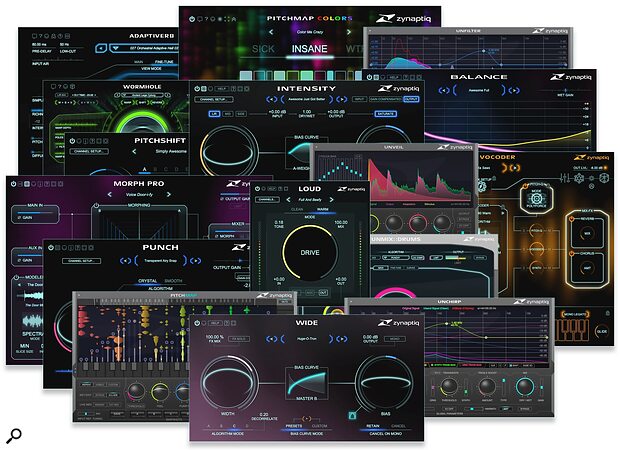Toggle the SATURATE button in Intensity
The height and width of the screenshot is (450, 620).
pos(386,114)
